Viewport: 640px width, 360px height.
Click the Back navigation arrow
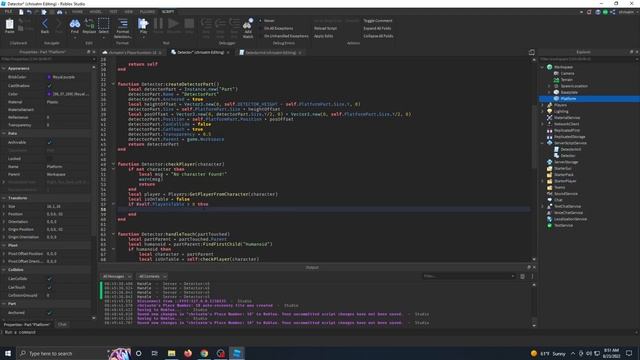click(45, 25)
